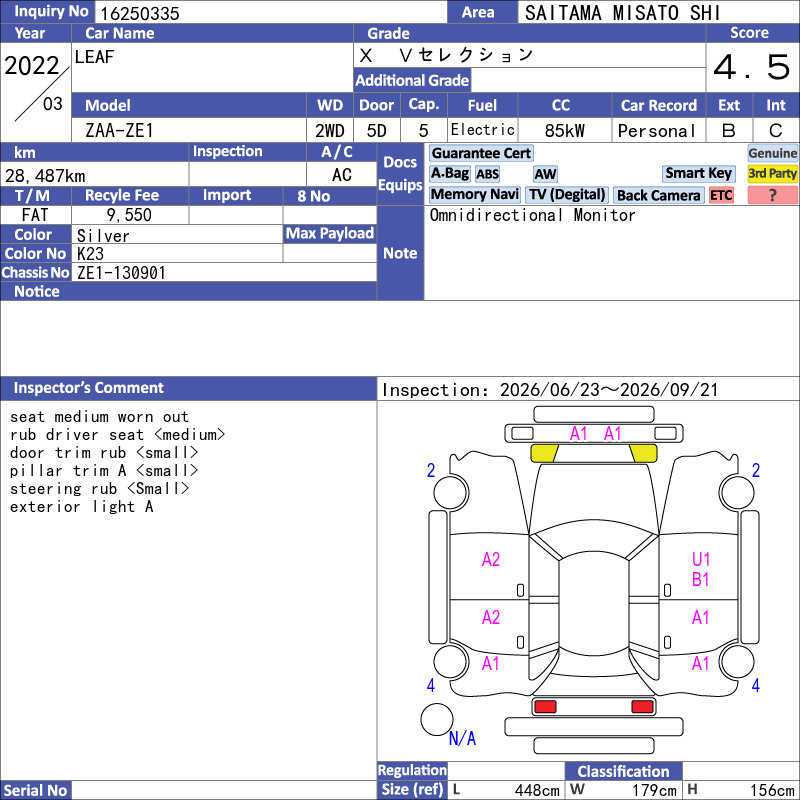The height and width of the screenshot is (800, 800).
Task: Click the N/A spare tire circle
Action: (x=437, y=719)
